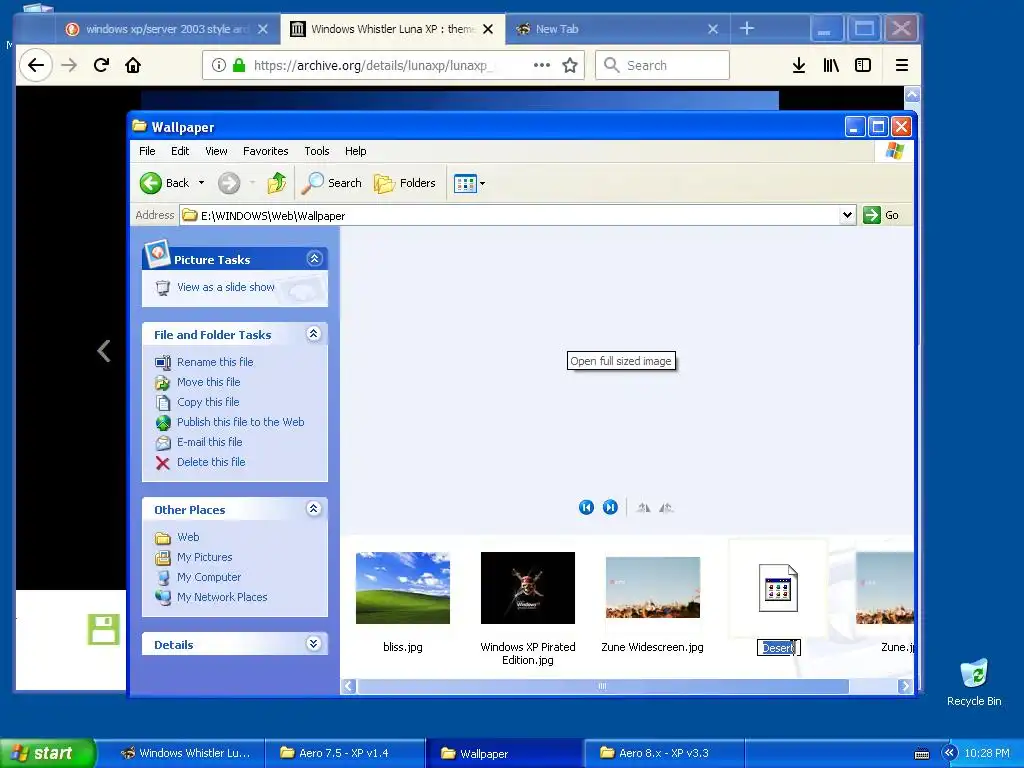Viewport: 1024px width, 768px height.
Task: Expand the Details panel
Action: pyautogui.click(x=313, y=644)
